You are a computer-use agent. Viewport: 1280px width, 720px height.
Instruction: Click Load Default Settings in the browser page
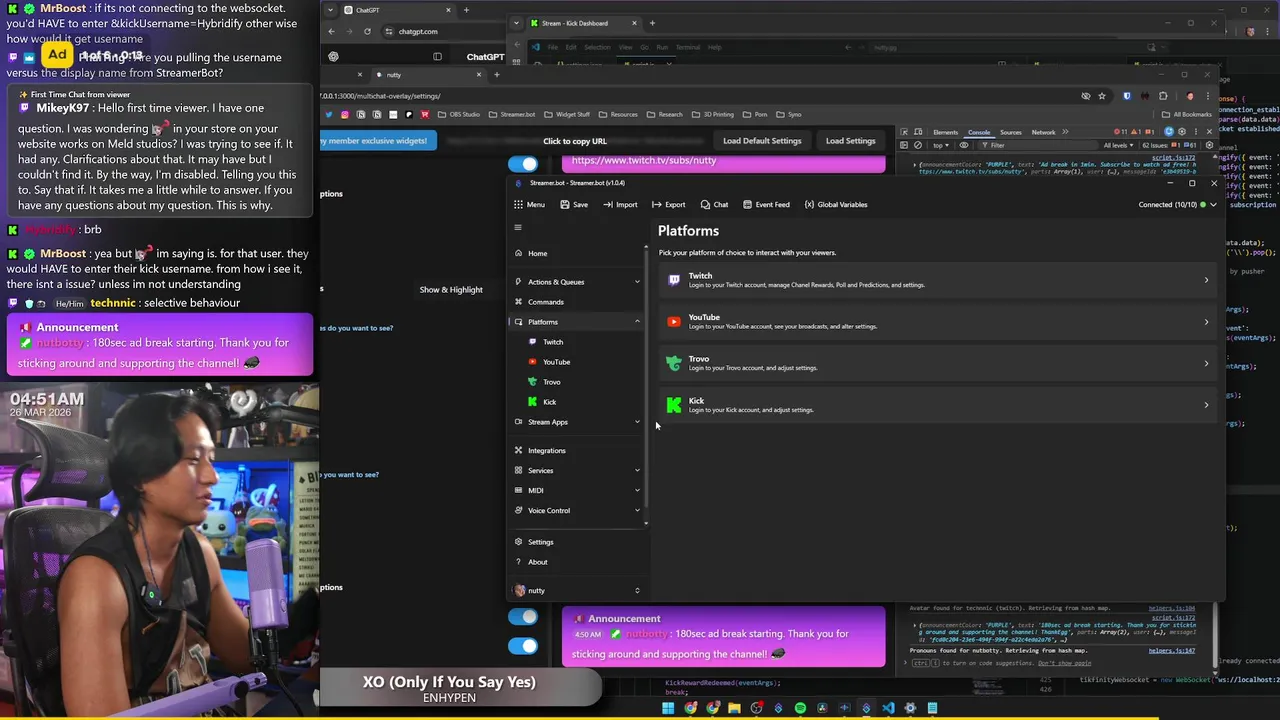click(762, 141)
